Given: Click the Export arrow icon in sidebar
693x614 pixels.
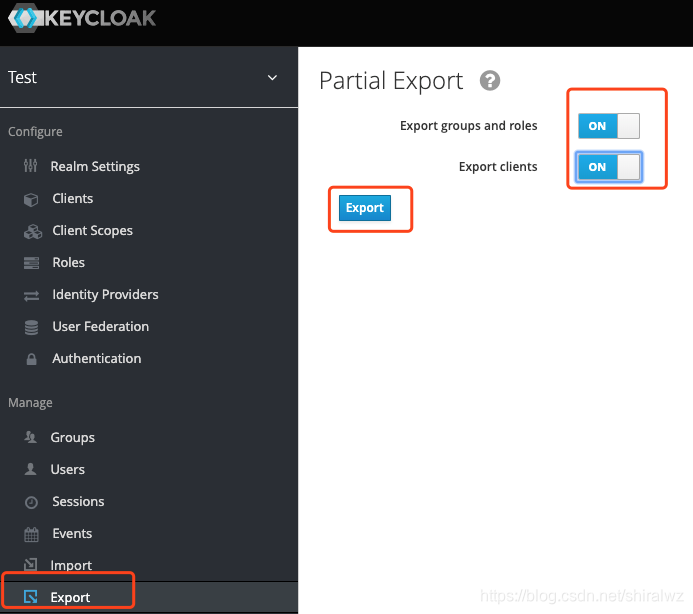Looking at the screenshot, I should pos(30,597).
